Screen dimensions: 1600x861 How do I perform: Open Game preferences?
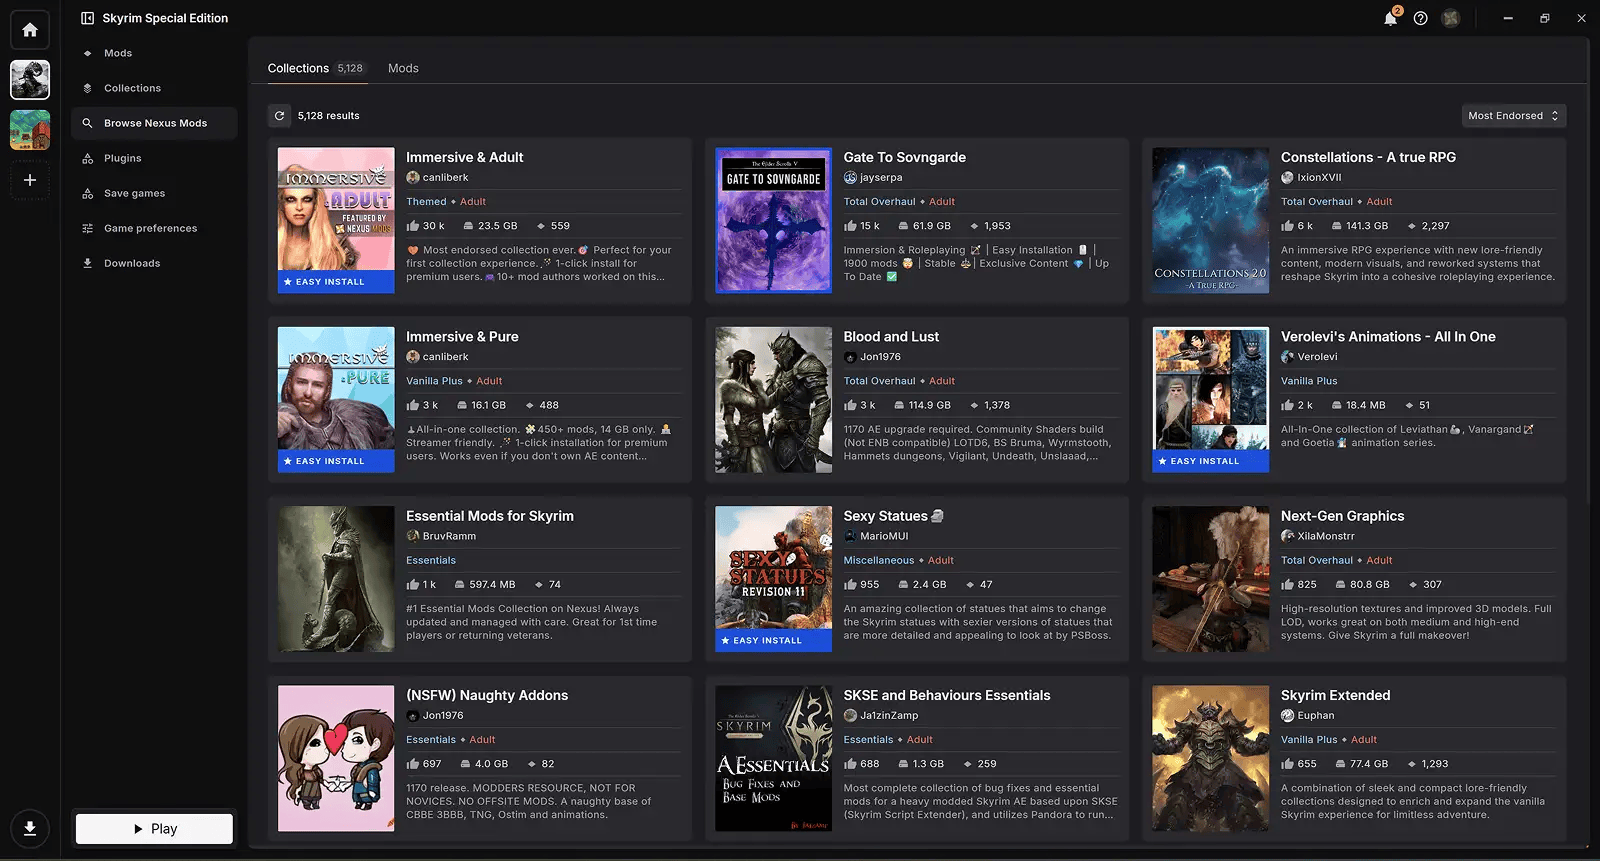(154, 228)
